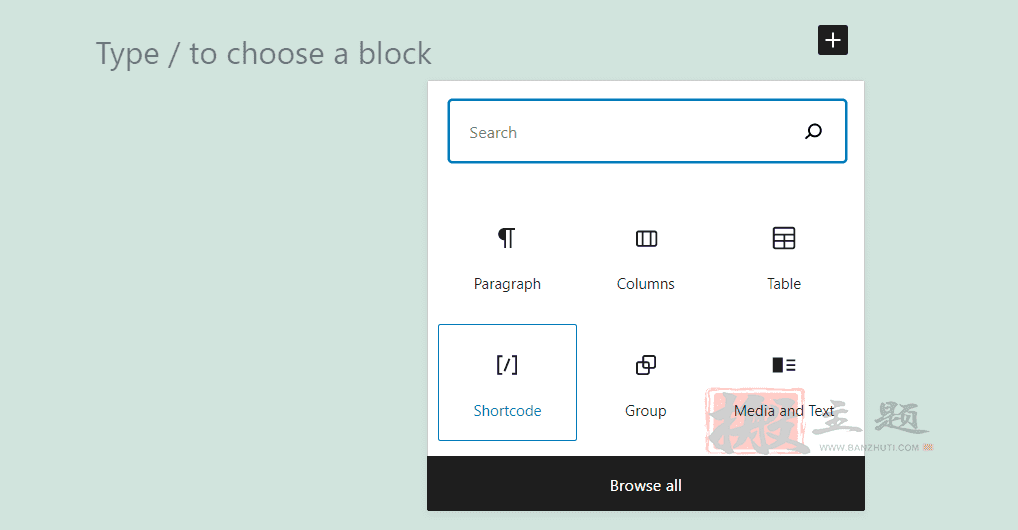The width and height of the screenshot is (1018, 530).
Task: Add the Group block
Action: point(646,383)
